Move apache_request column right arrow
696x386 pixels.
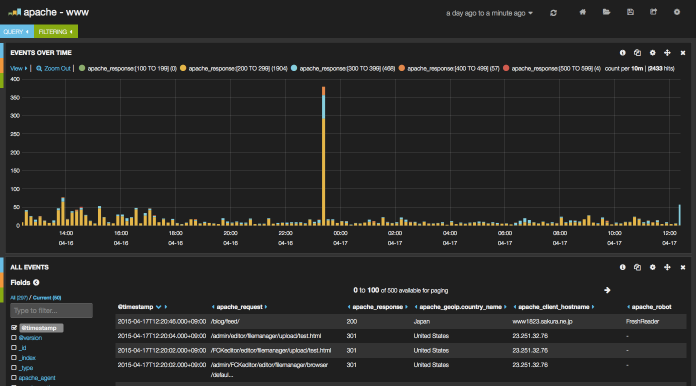266,307
